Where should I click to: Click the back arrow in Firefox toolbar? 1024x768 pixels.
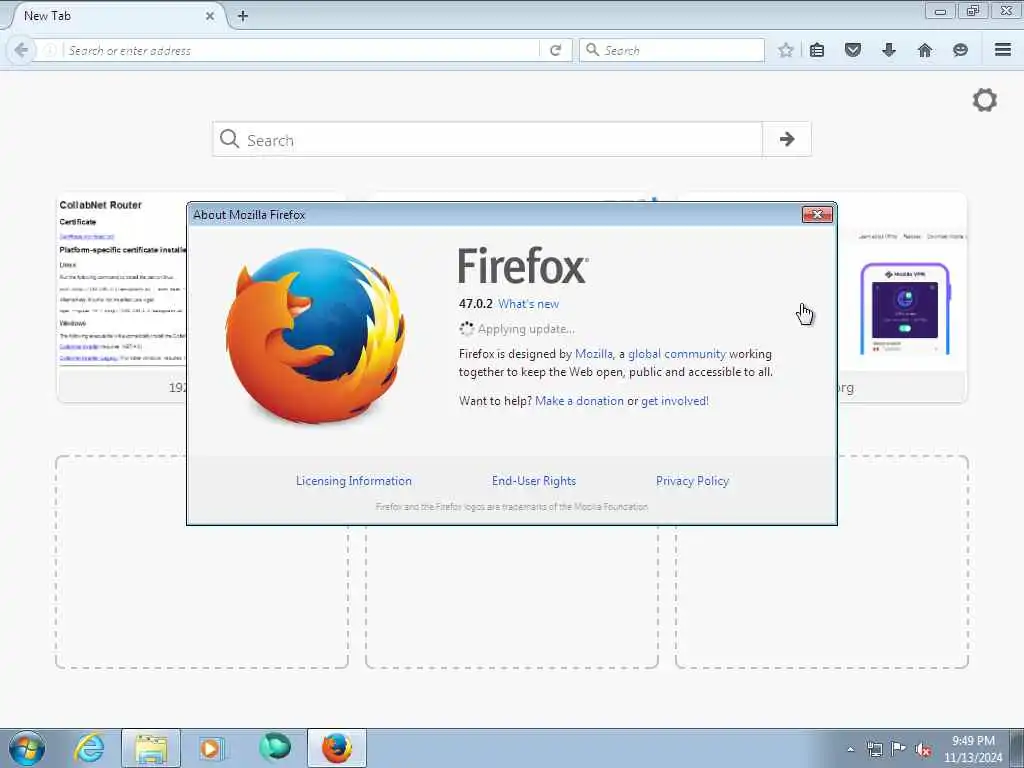[x=21, y=50]
